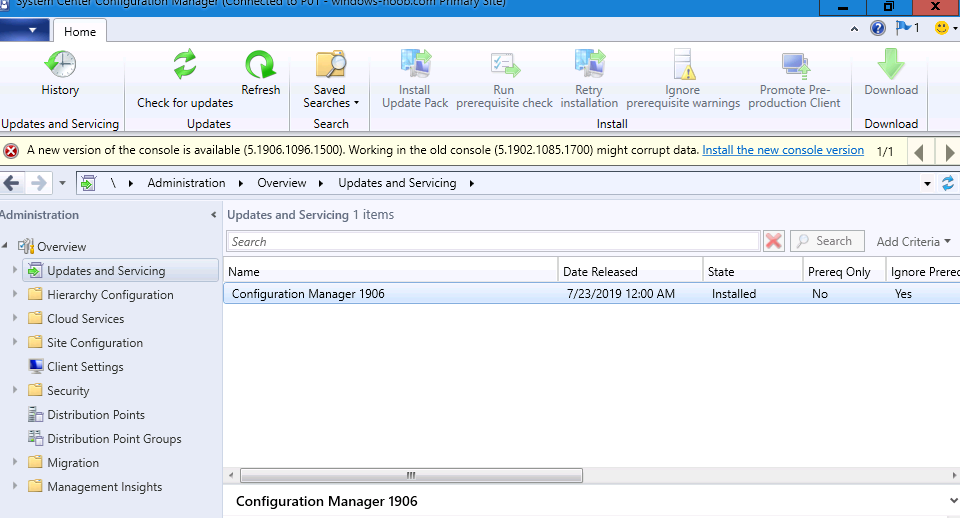Screen dimensions: 960x518
Task: Sort by Date Released column
Action: click(x=630, y=271)
